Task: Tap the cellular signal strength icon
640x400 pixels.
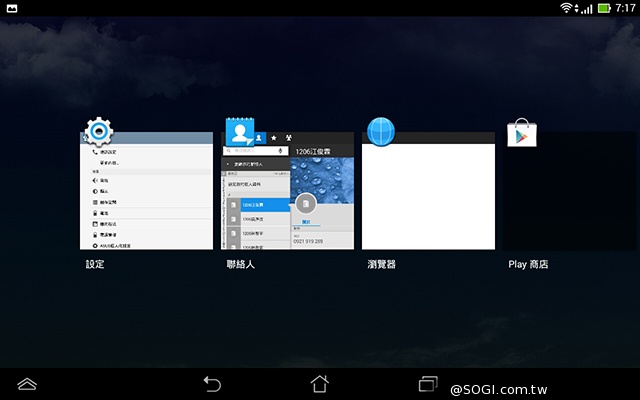Action: [587, 8]
